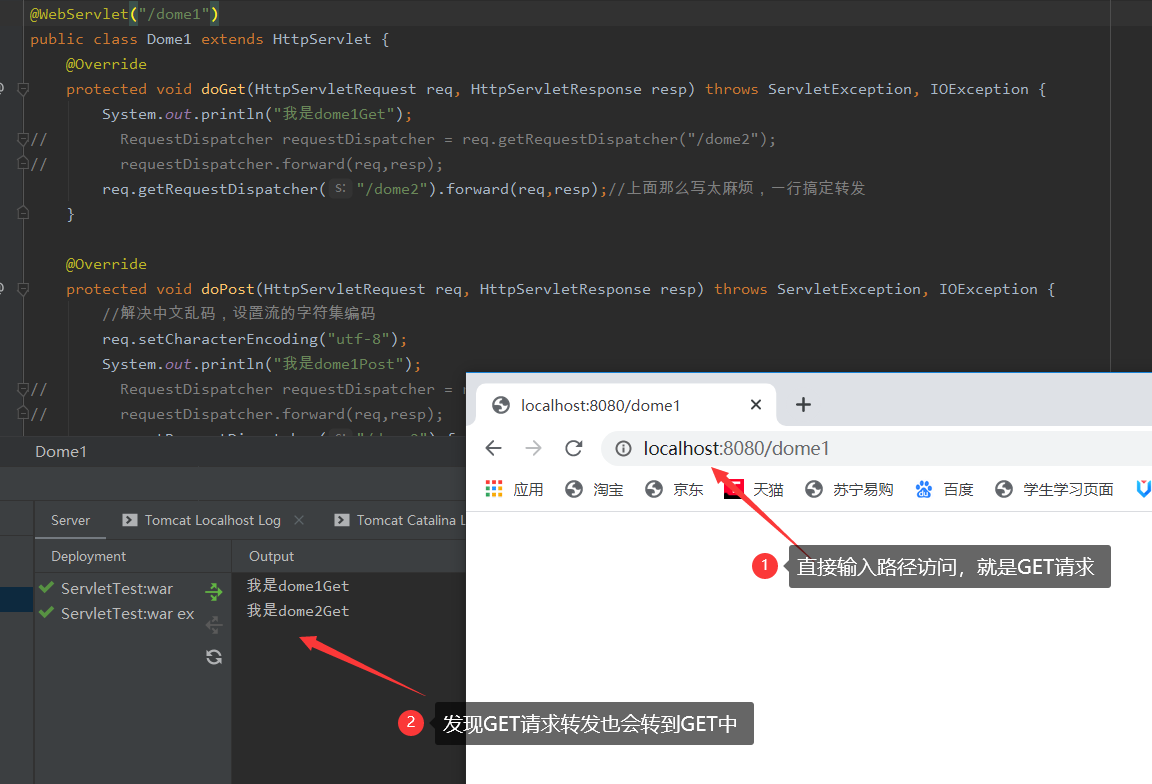Viewport: 1152px width, 784px height.
Task: Click the HttpServlet superclass name
Action: [x=322, y=39]
